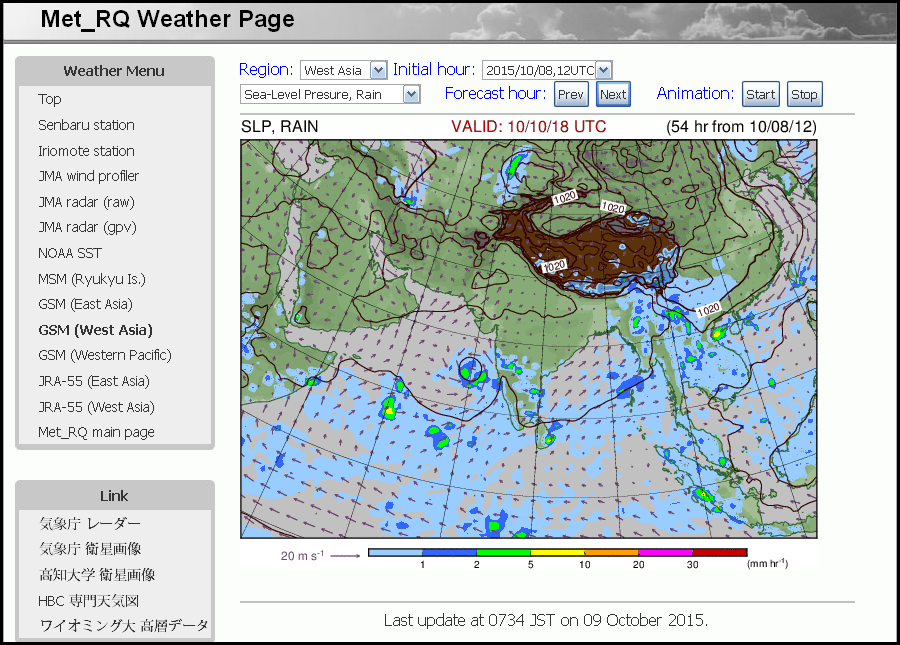The image size is (900, 645).
Task: Stop the animation
Action: point(804,94)
